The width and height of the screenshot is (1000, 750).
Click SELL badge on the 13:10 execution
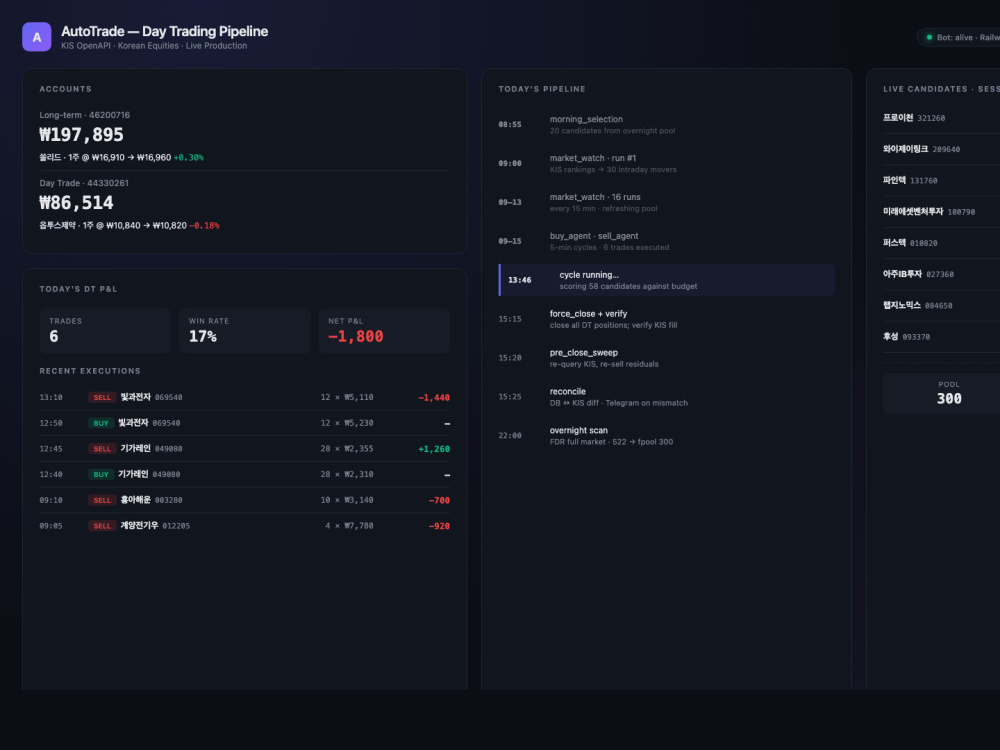102,397
